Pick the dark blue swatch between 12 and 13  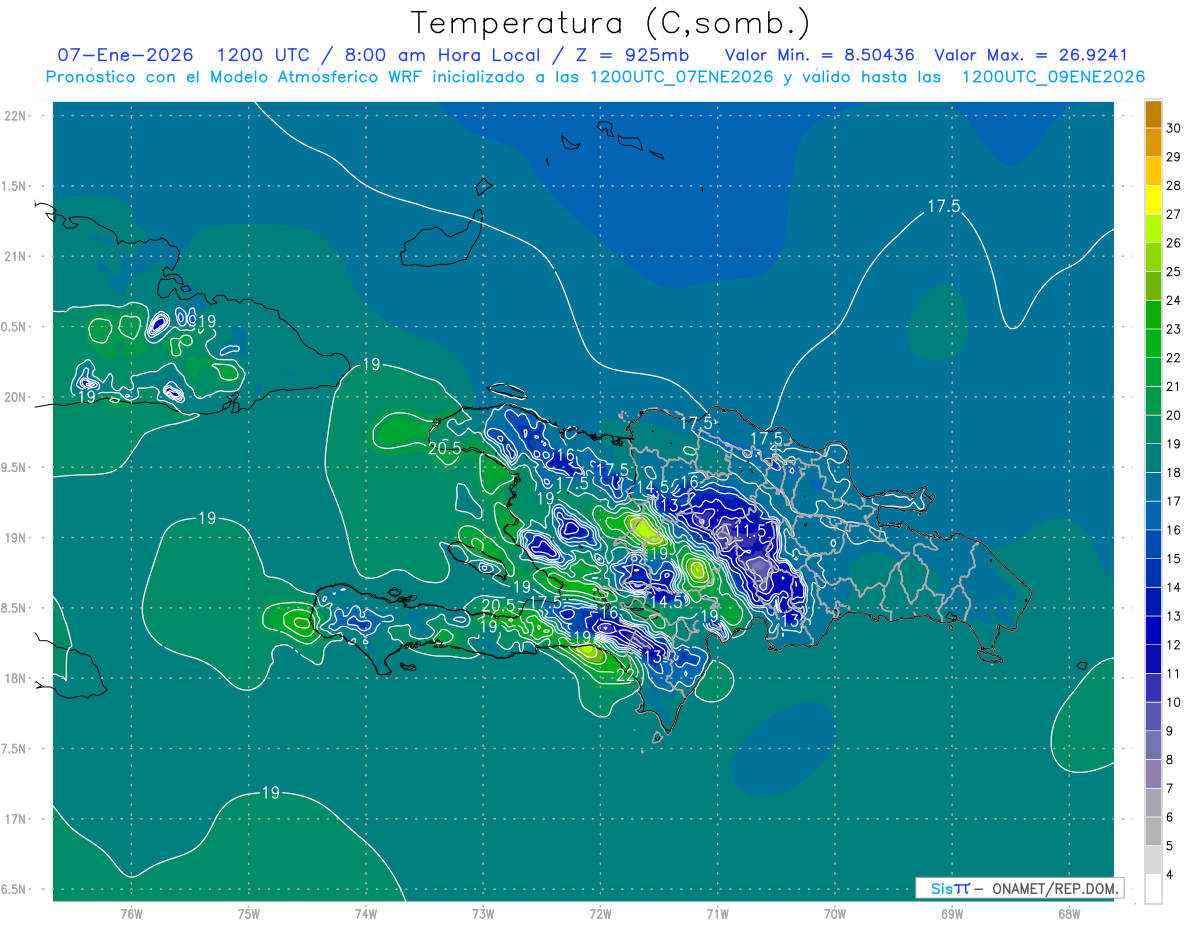[x=1153, y=630]
